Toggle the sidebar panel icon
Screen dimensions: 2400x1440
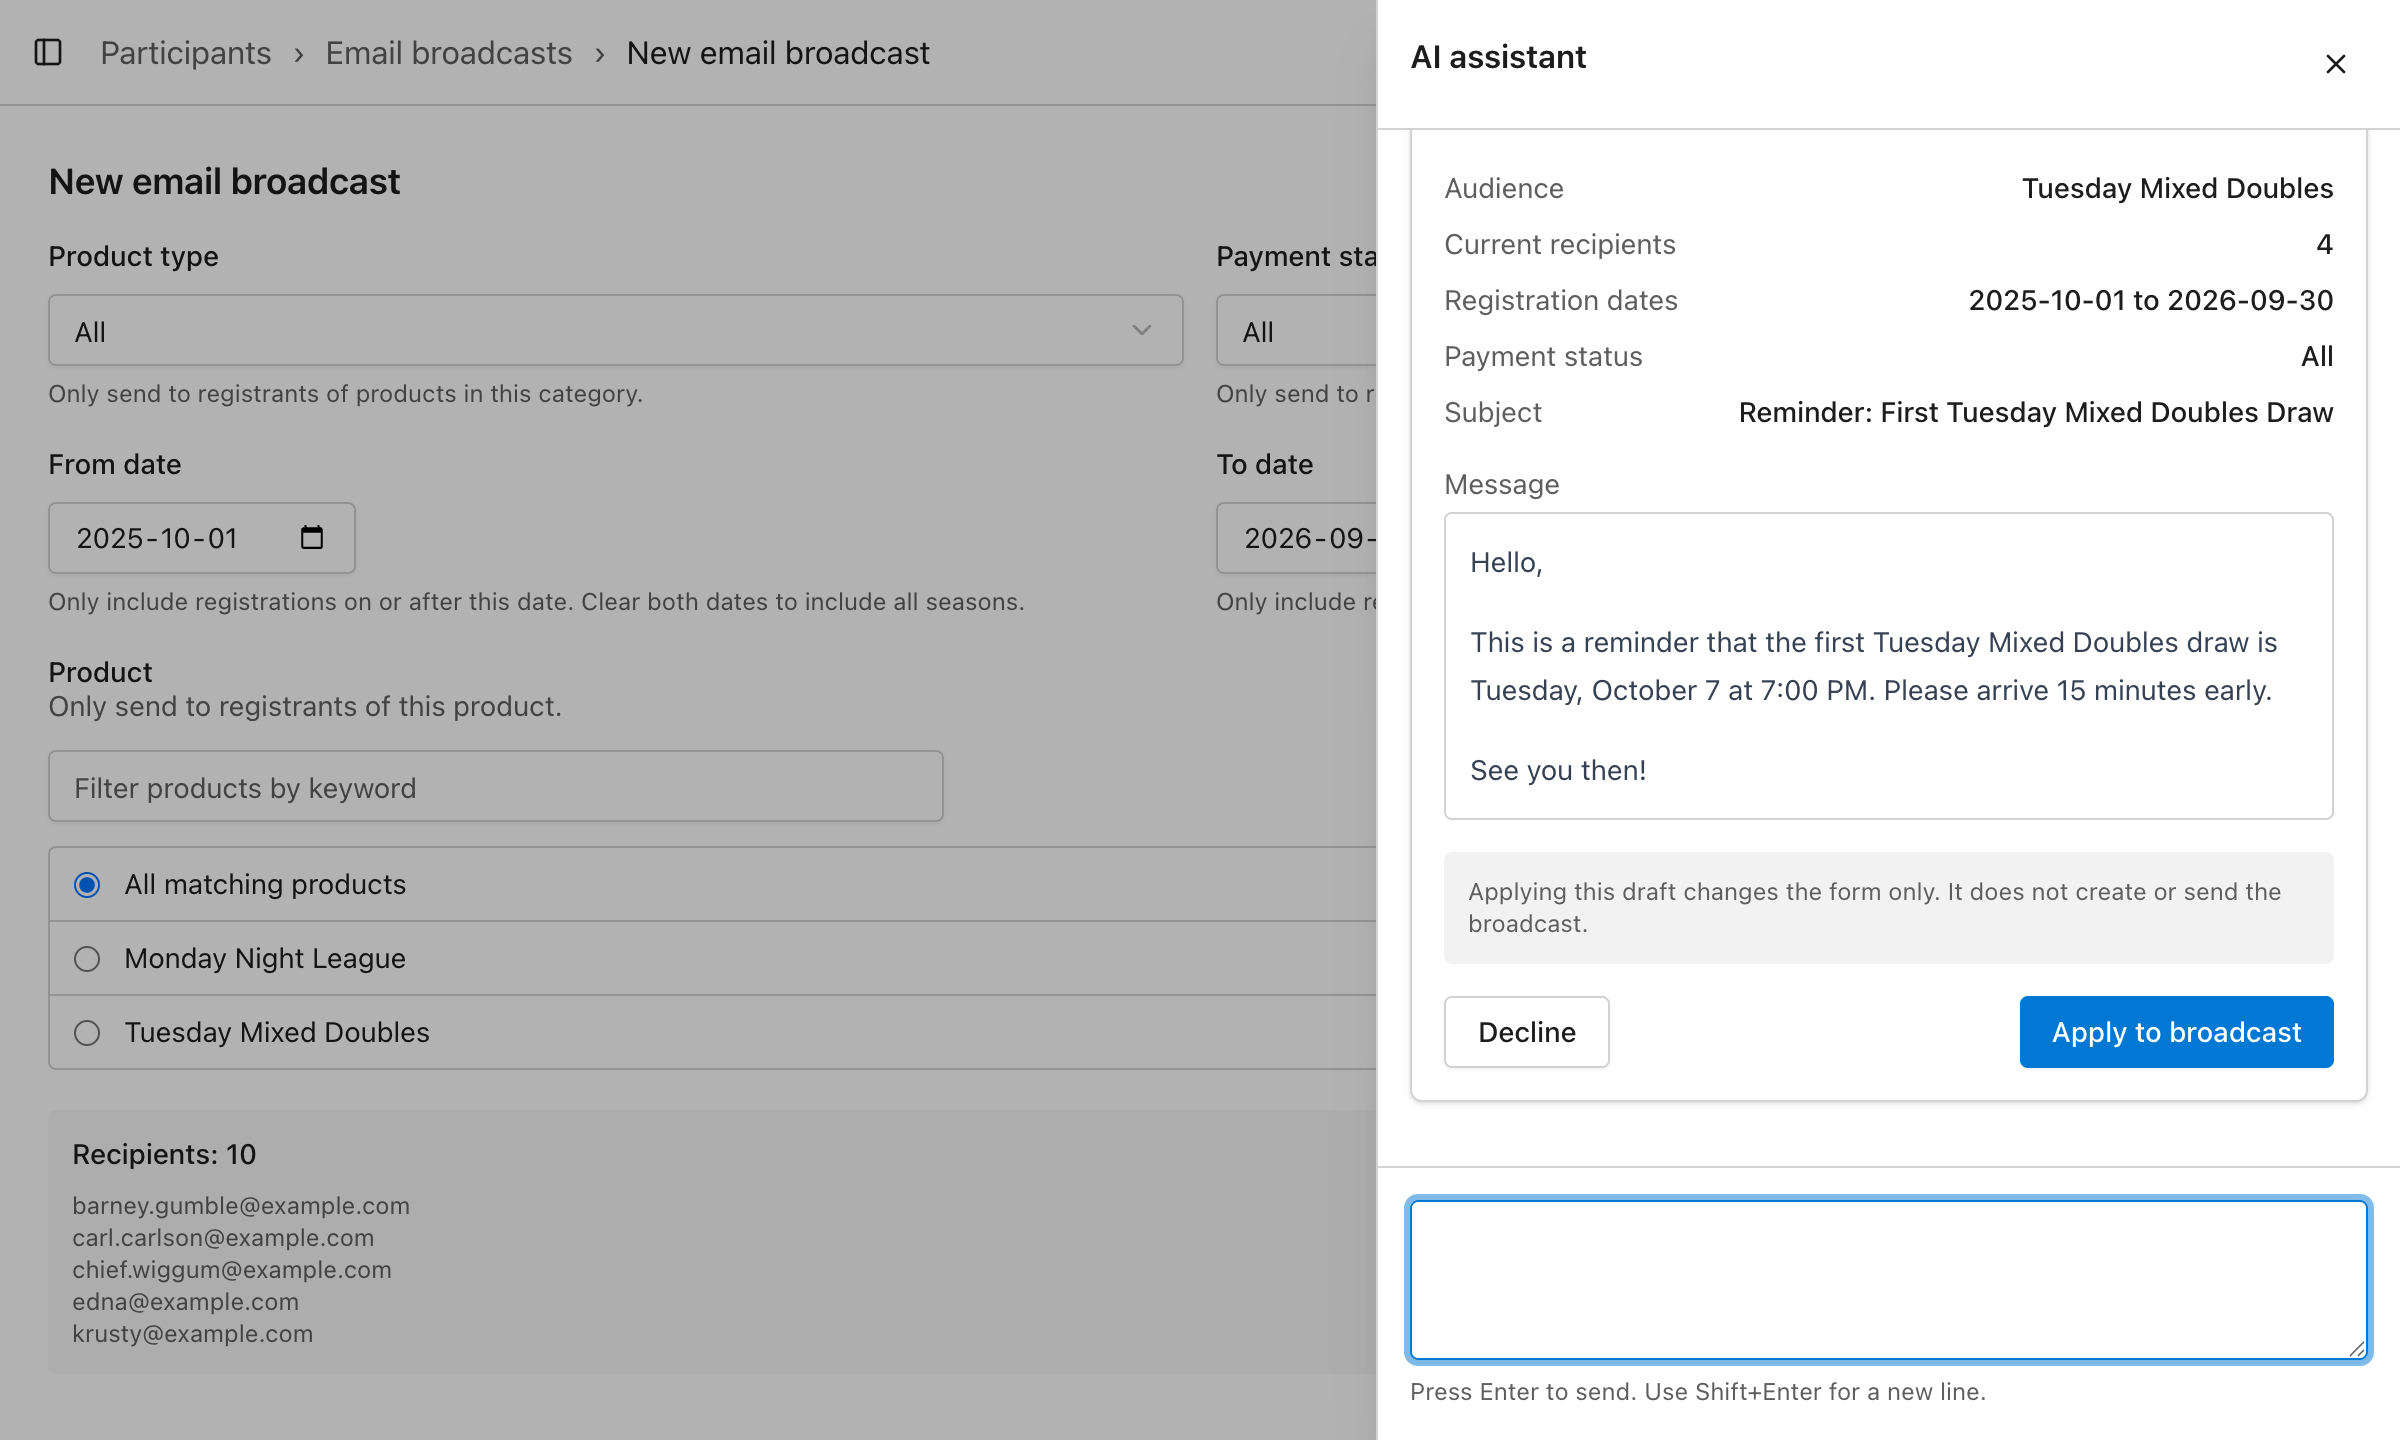(x=48, y=52)
